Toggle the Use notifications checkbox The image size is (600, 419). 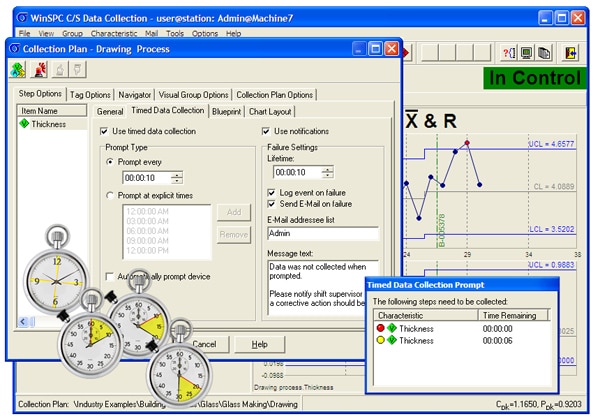tap(266, 131)
